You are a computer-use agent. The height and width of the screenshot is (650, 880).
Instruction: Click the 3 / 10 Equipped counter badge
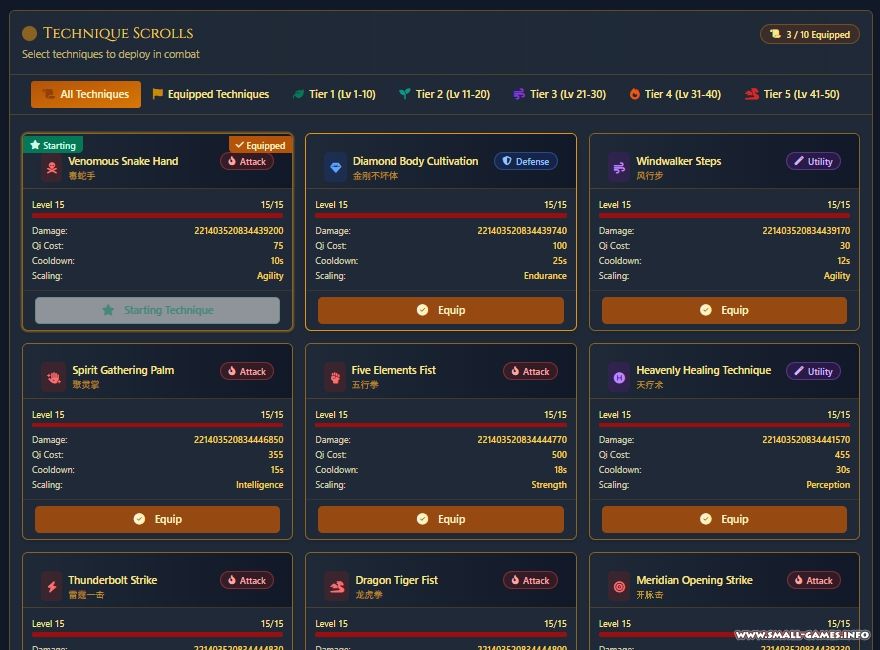[x=809, y=35]
